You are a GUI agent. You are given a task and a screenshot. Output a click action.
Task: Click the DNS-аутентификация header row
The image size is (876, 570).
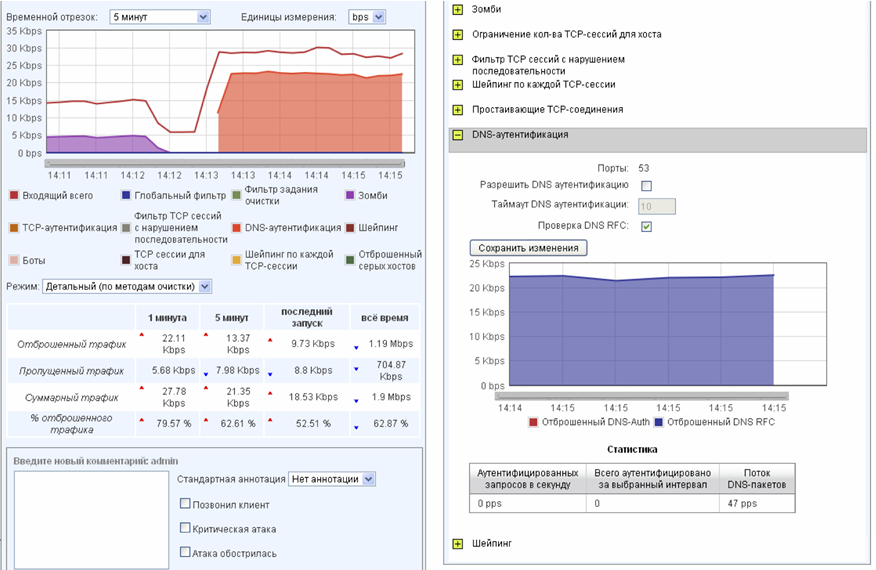tap(658, 140)
